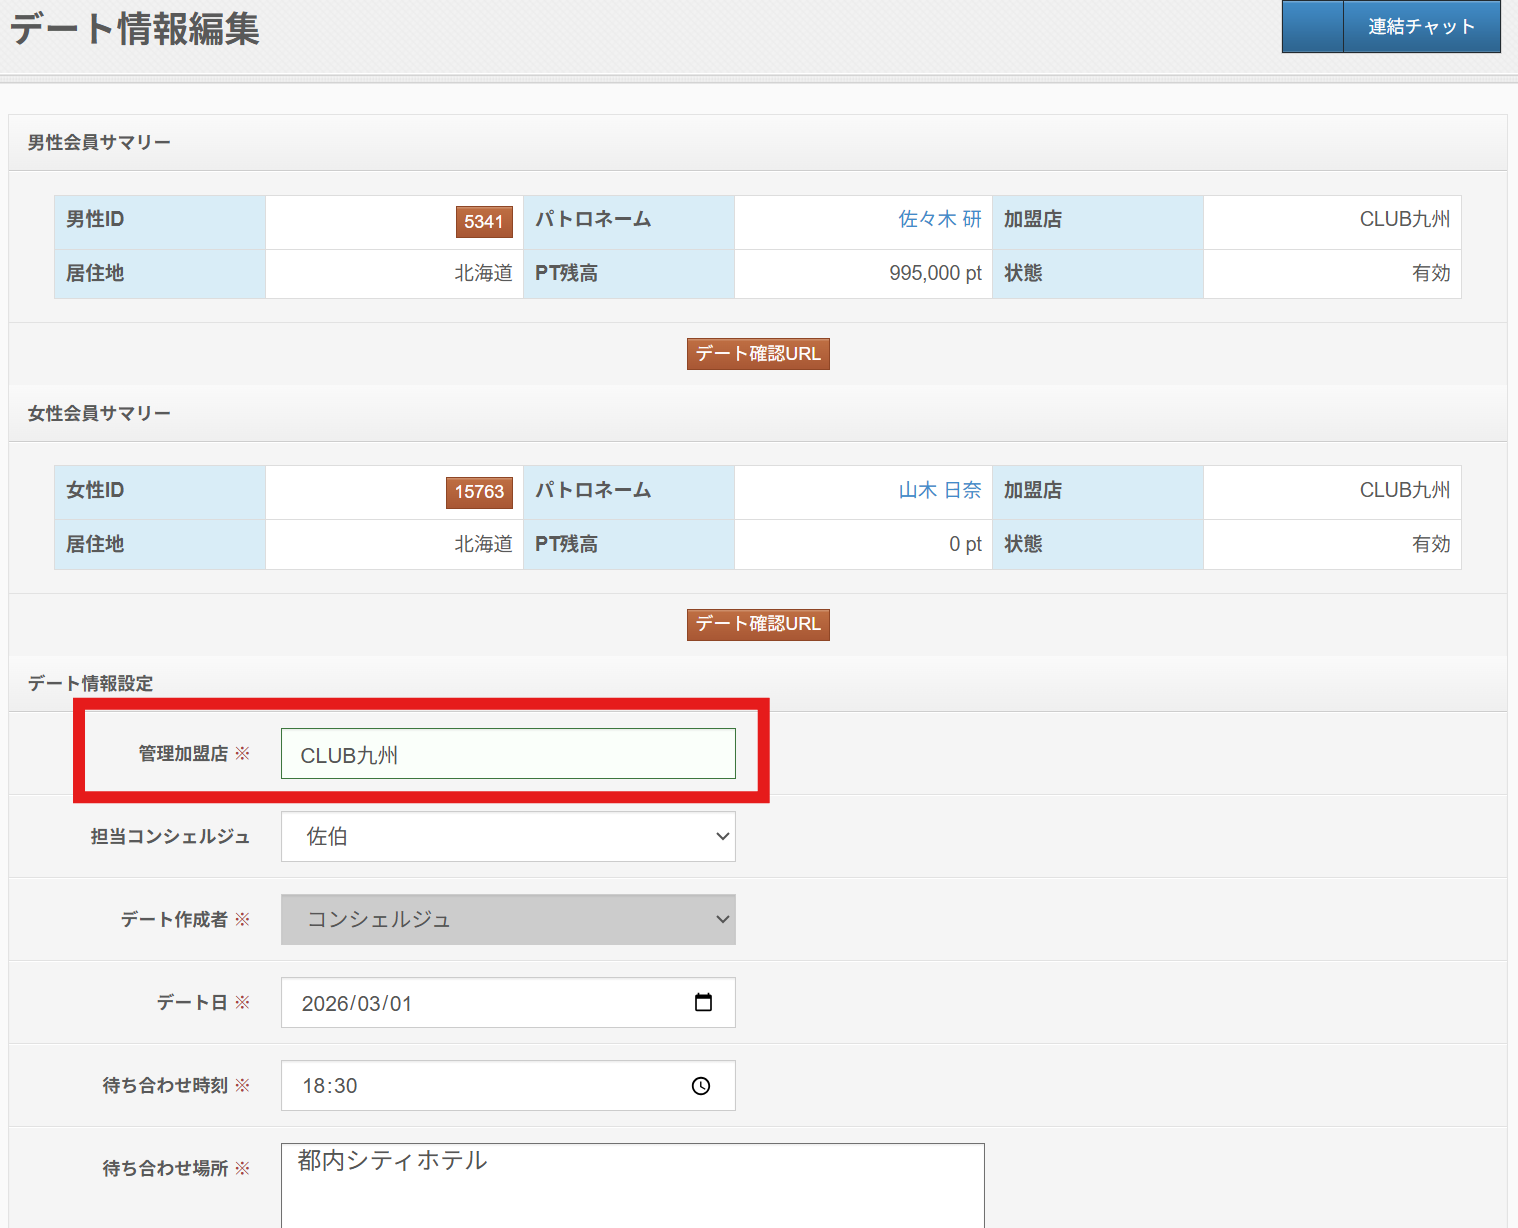
Task: Click the clock icon in 待ち合わせ時刻 field
Action: [x=701, y=1086]
